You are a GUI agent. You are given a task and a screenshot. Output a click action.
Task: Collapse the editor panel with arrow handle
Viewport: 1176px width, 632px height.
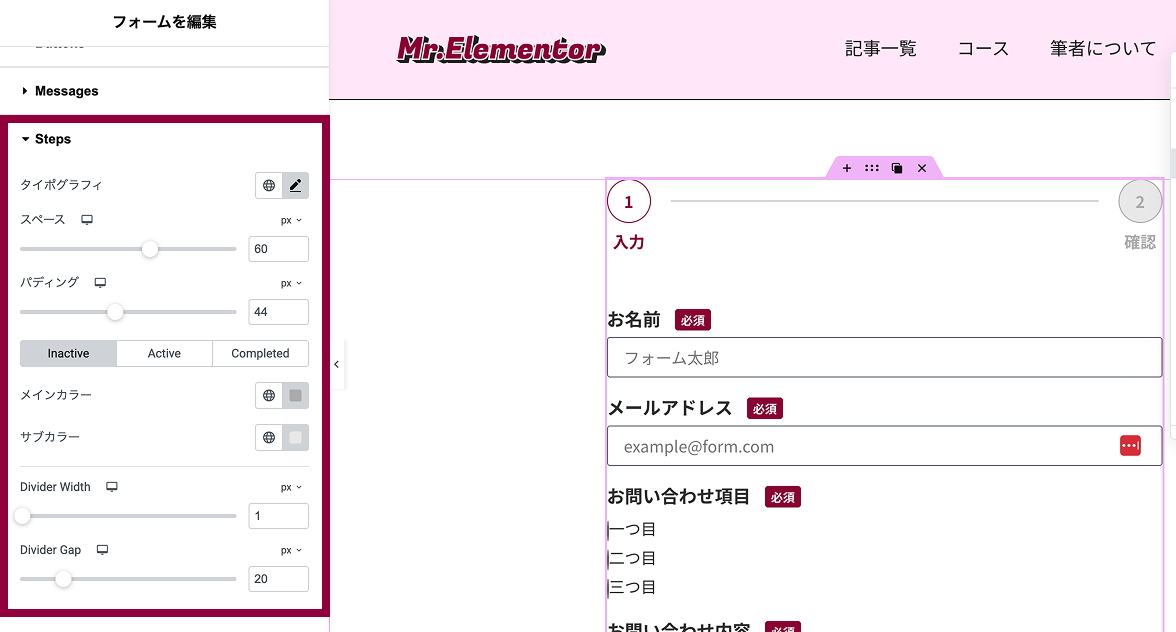pyautogui.click(x=337, y=364)
